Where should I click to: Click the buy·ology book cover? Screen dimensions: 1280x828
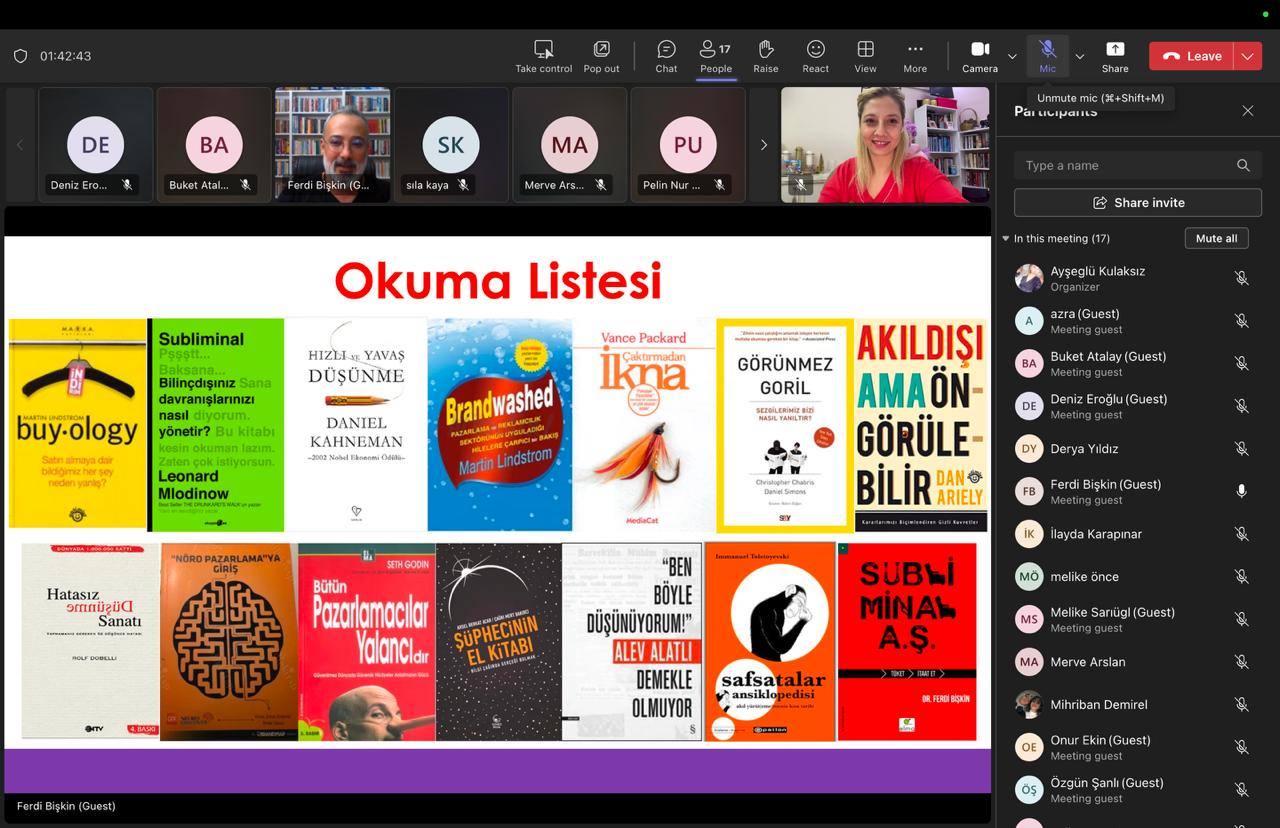[x=78, y=423]
